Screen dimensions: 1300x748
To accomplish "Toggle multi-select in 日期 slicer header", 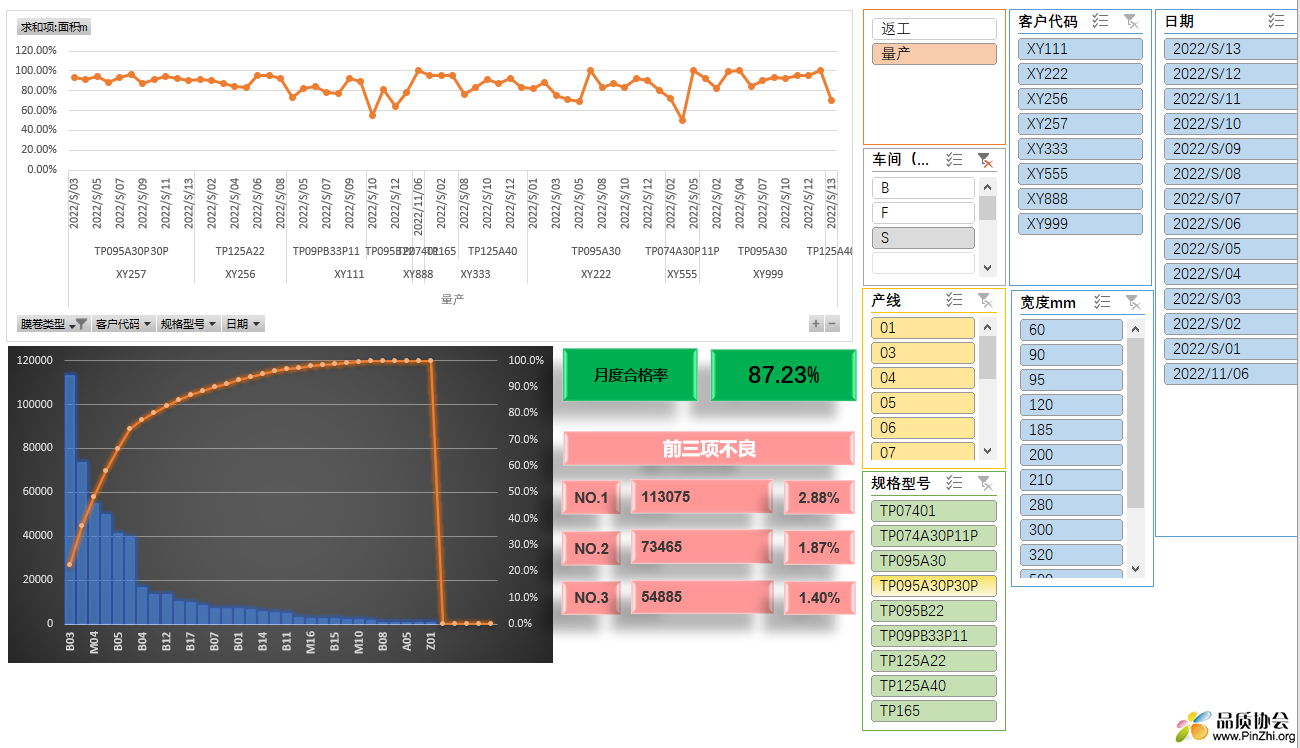I will point(1276,21).
